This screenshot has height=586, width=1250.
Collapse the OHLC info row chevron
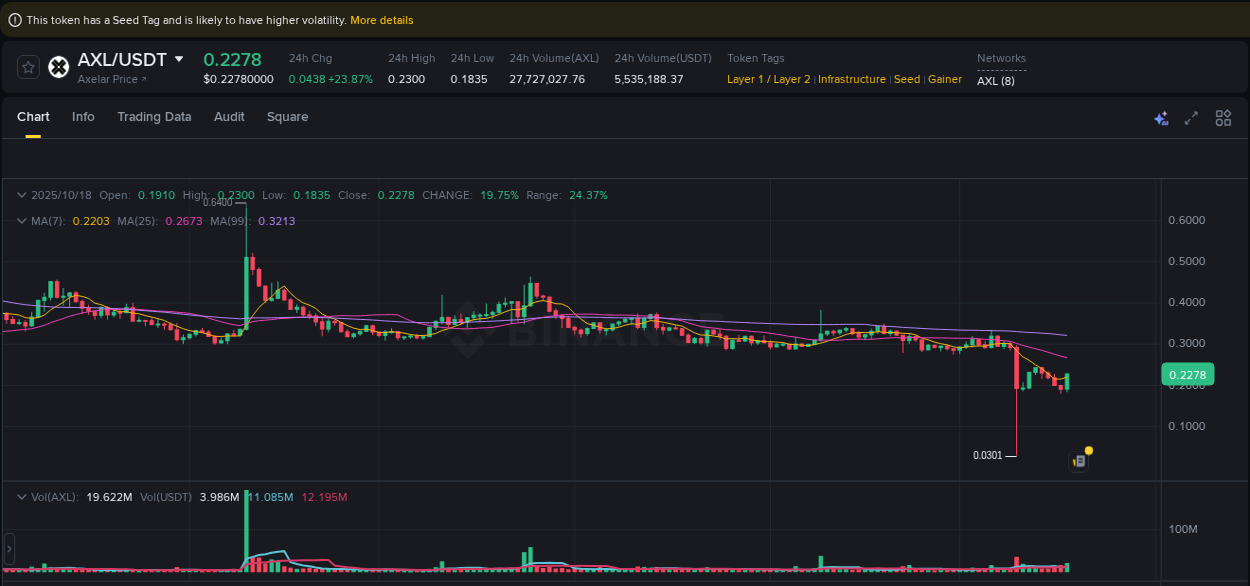coord(20,195)
